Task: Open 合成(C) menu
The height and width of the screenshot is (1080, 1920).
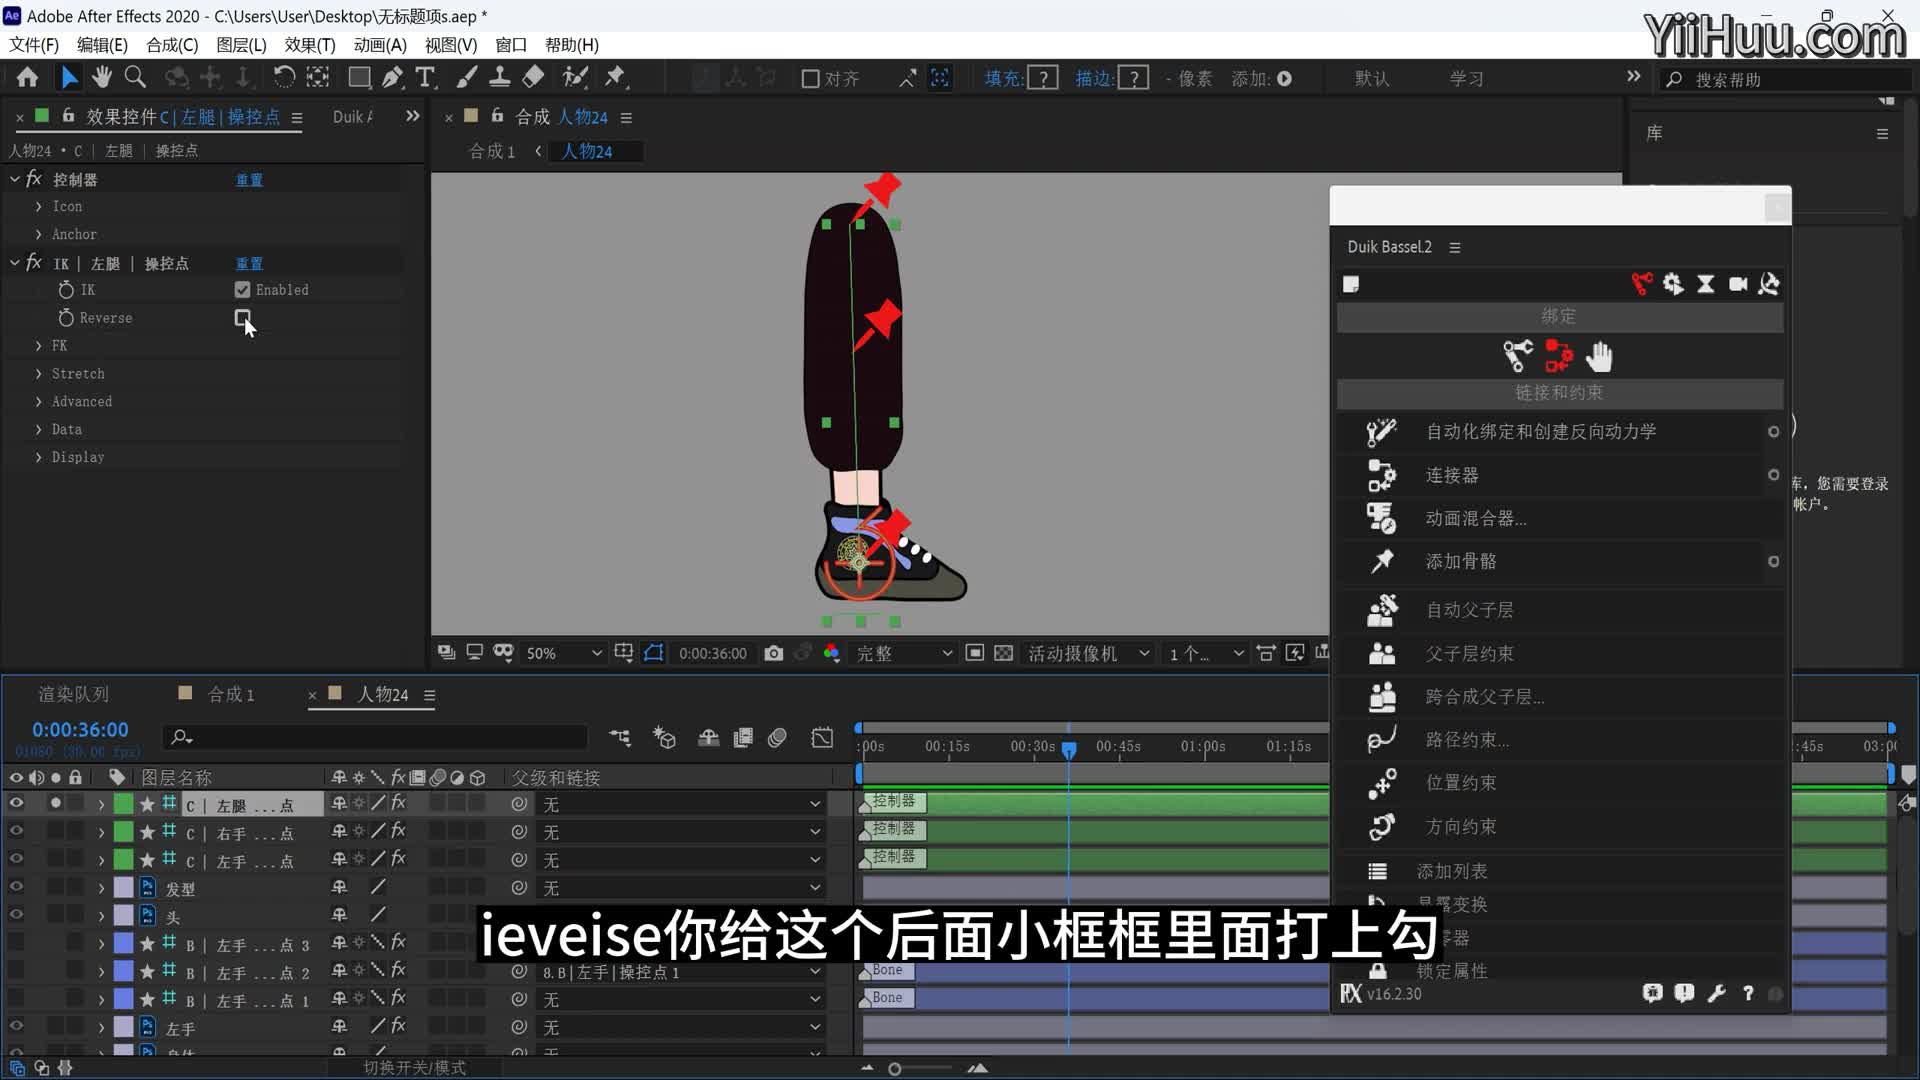Action: pyautogui.click(x=172, y=45)
